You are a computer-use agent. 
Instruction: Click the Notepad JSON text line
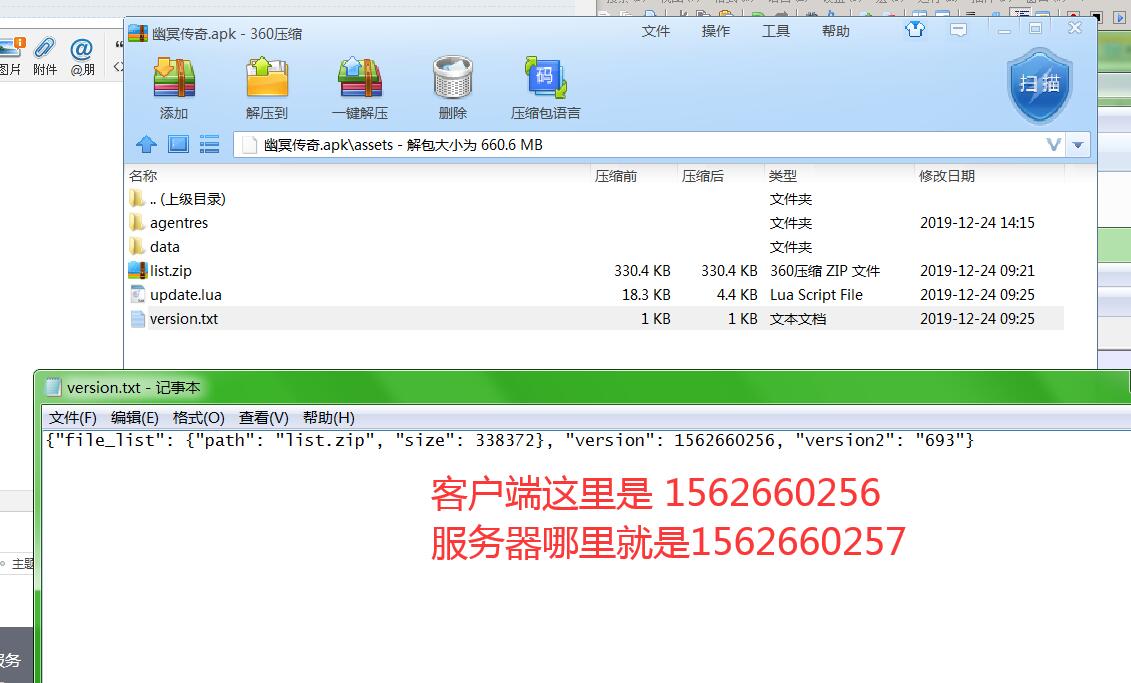(x=509, y=440)
